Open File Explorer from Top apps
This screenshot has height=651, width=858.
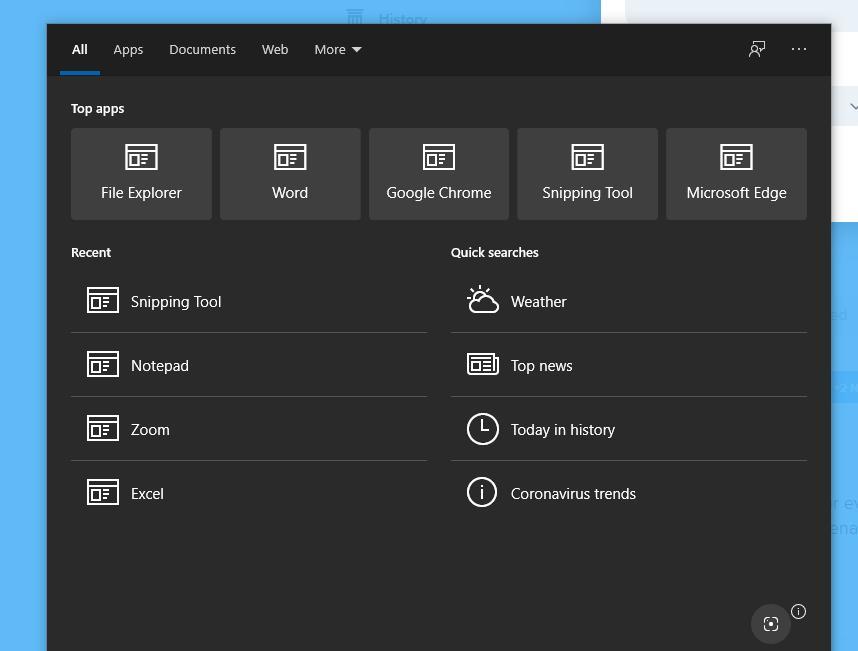[141, 173]
